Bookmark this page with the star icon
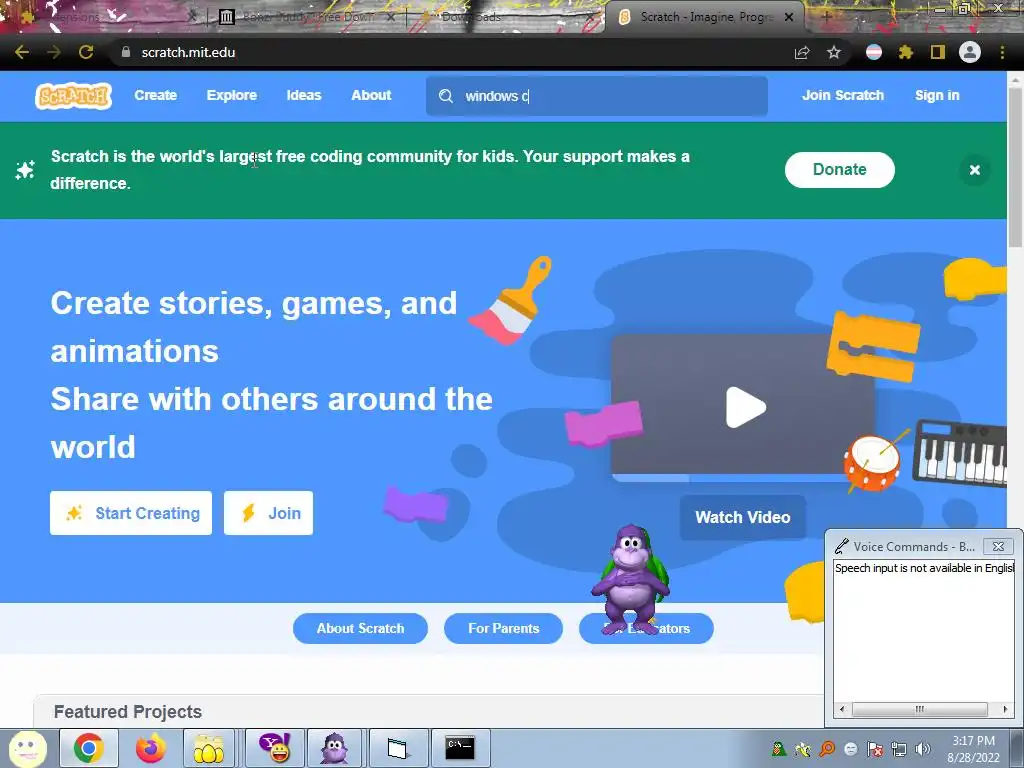 click(834, 52)
